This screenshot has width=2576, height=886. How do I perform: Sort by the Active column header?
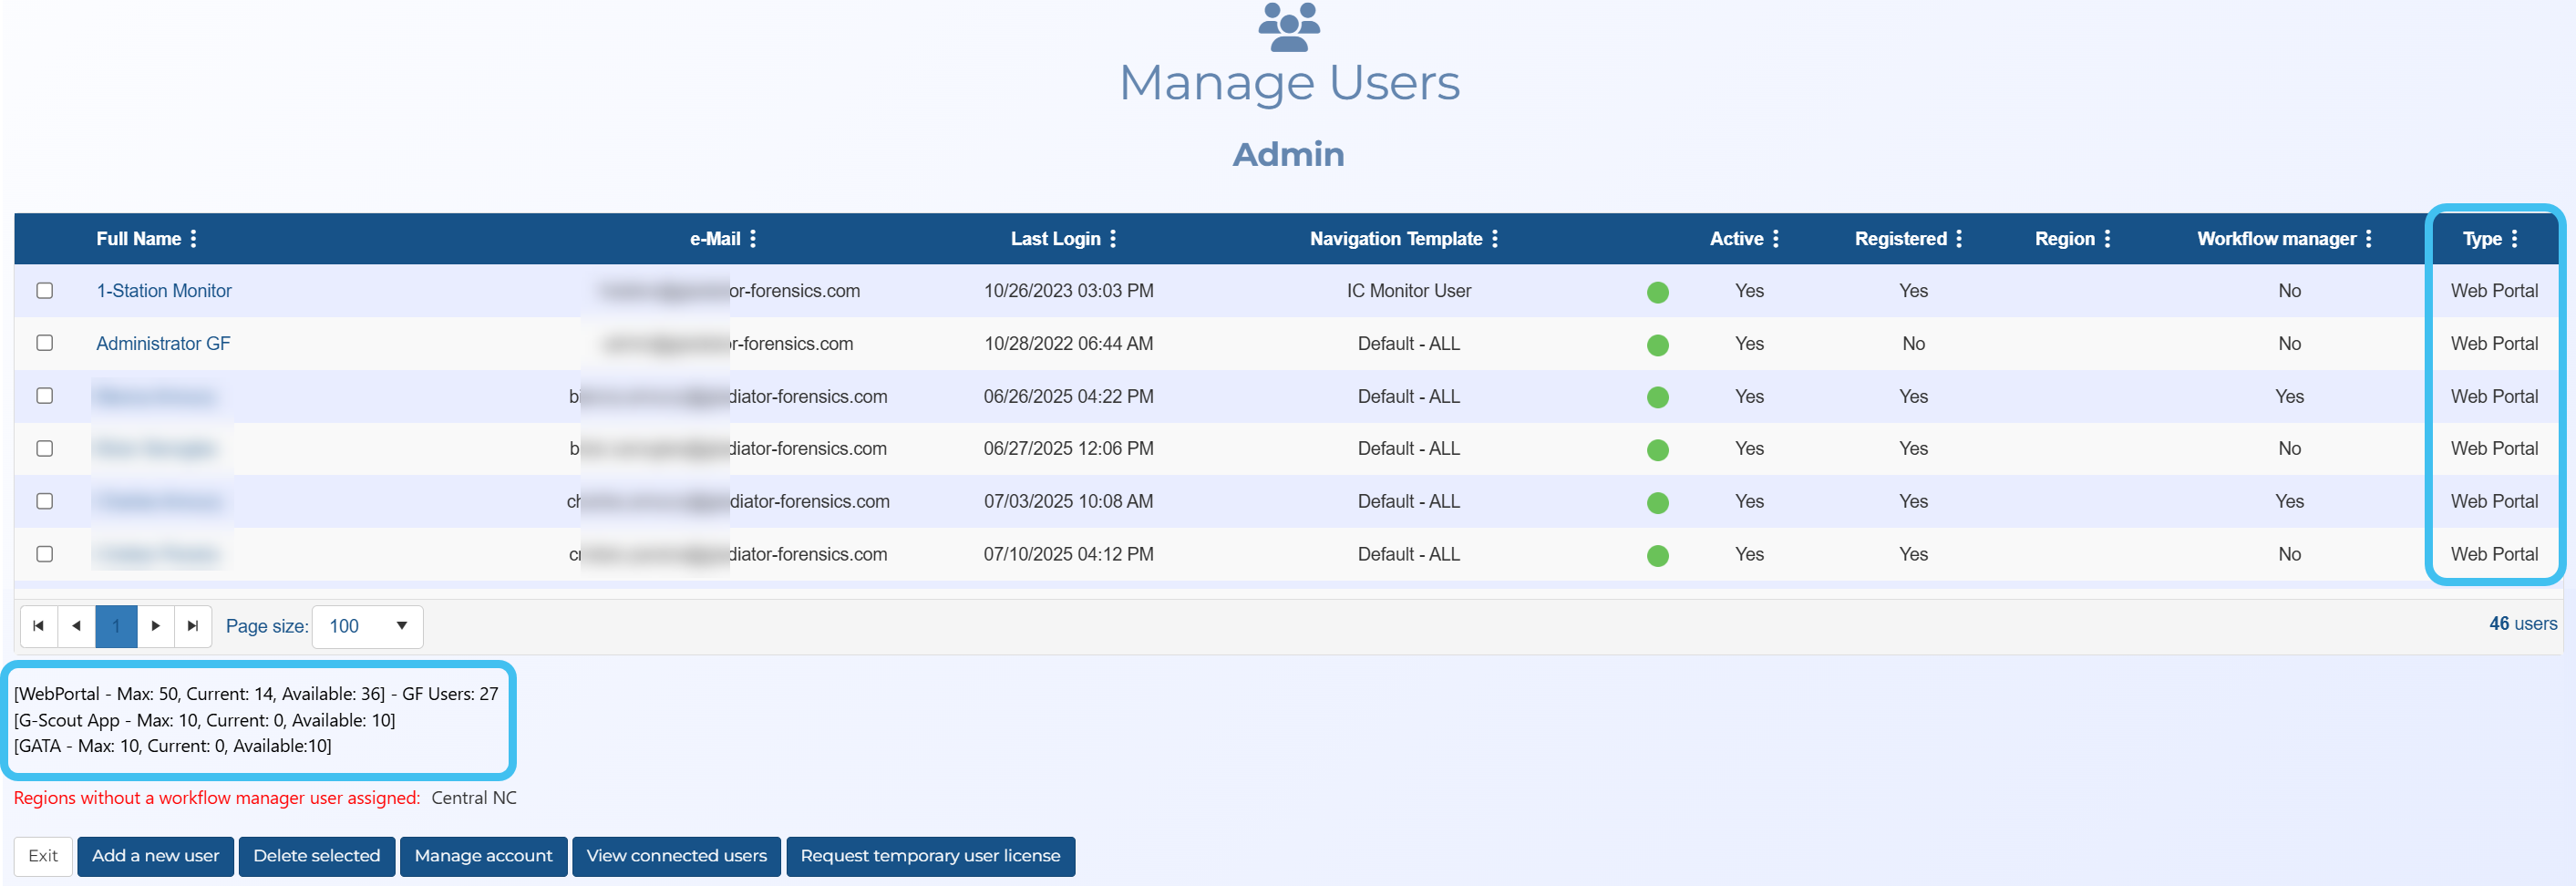[x=1736, y=239]
